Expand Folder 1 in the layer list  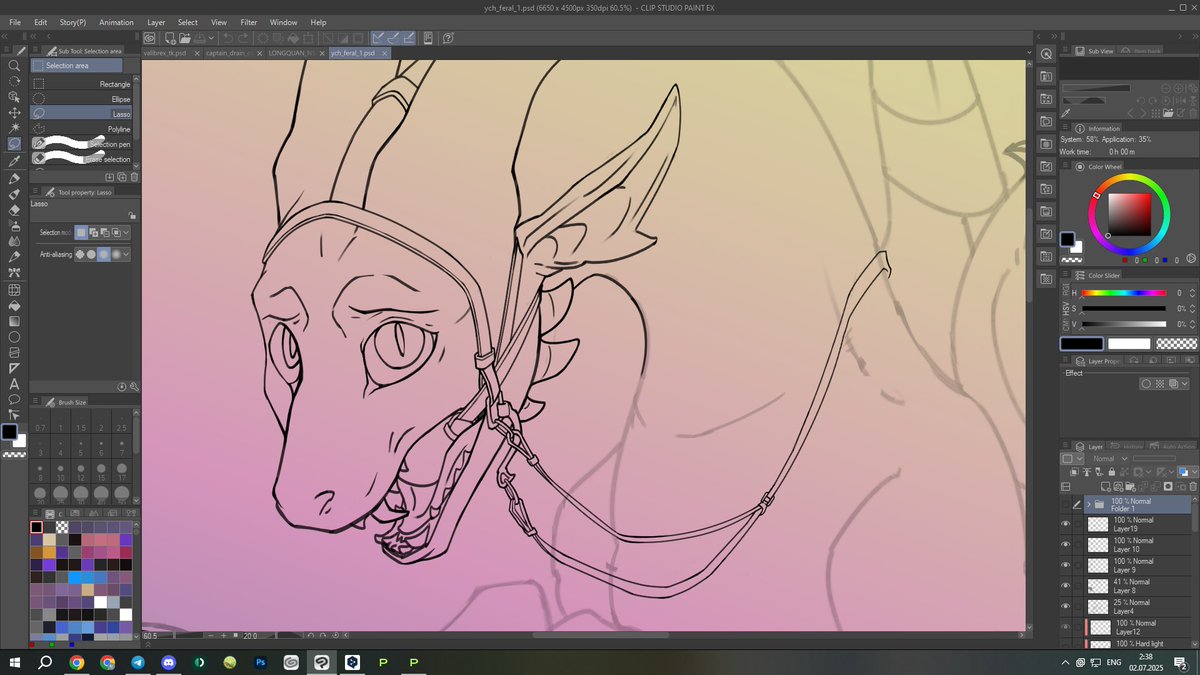click(x=1090, y=504)
